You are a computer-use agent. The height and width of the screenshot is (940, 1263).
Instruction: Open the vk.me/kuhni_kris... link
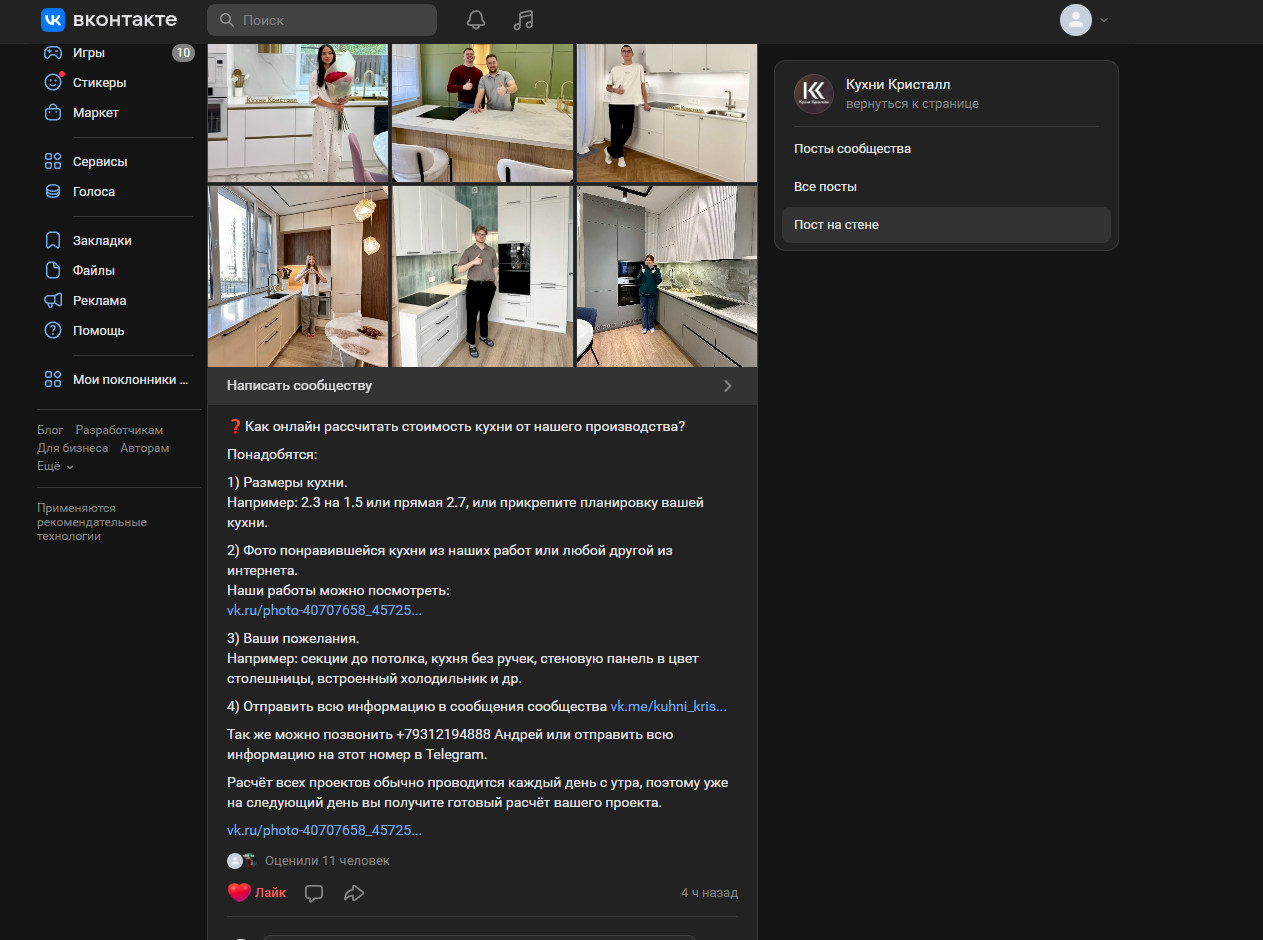pos(668,706)
